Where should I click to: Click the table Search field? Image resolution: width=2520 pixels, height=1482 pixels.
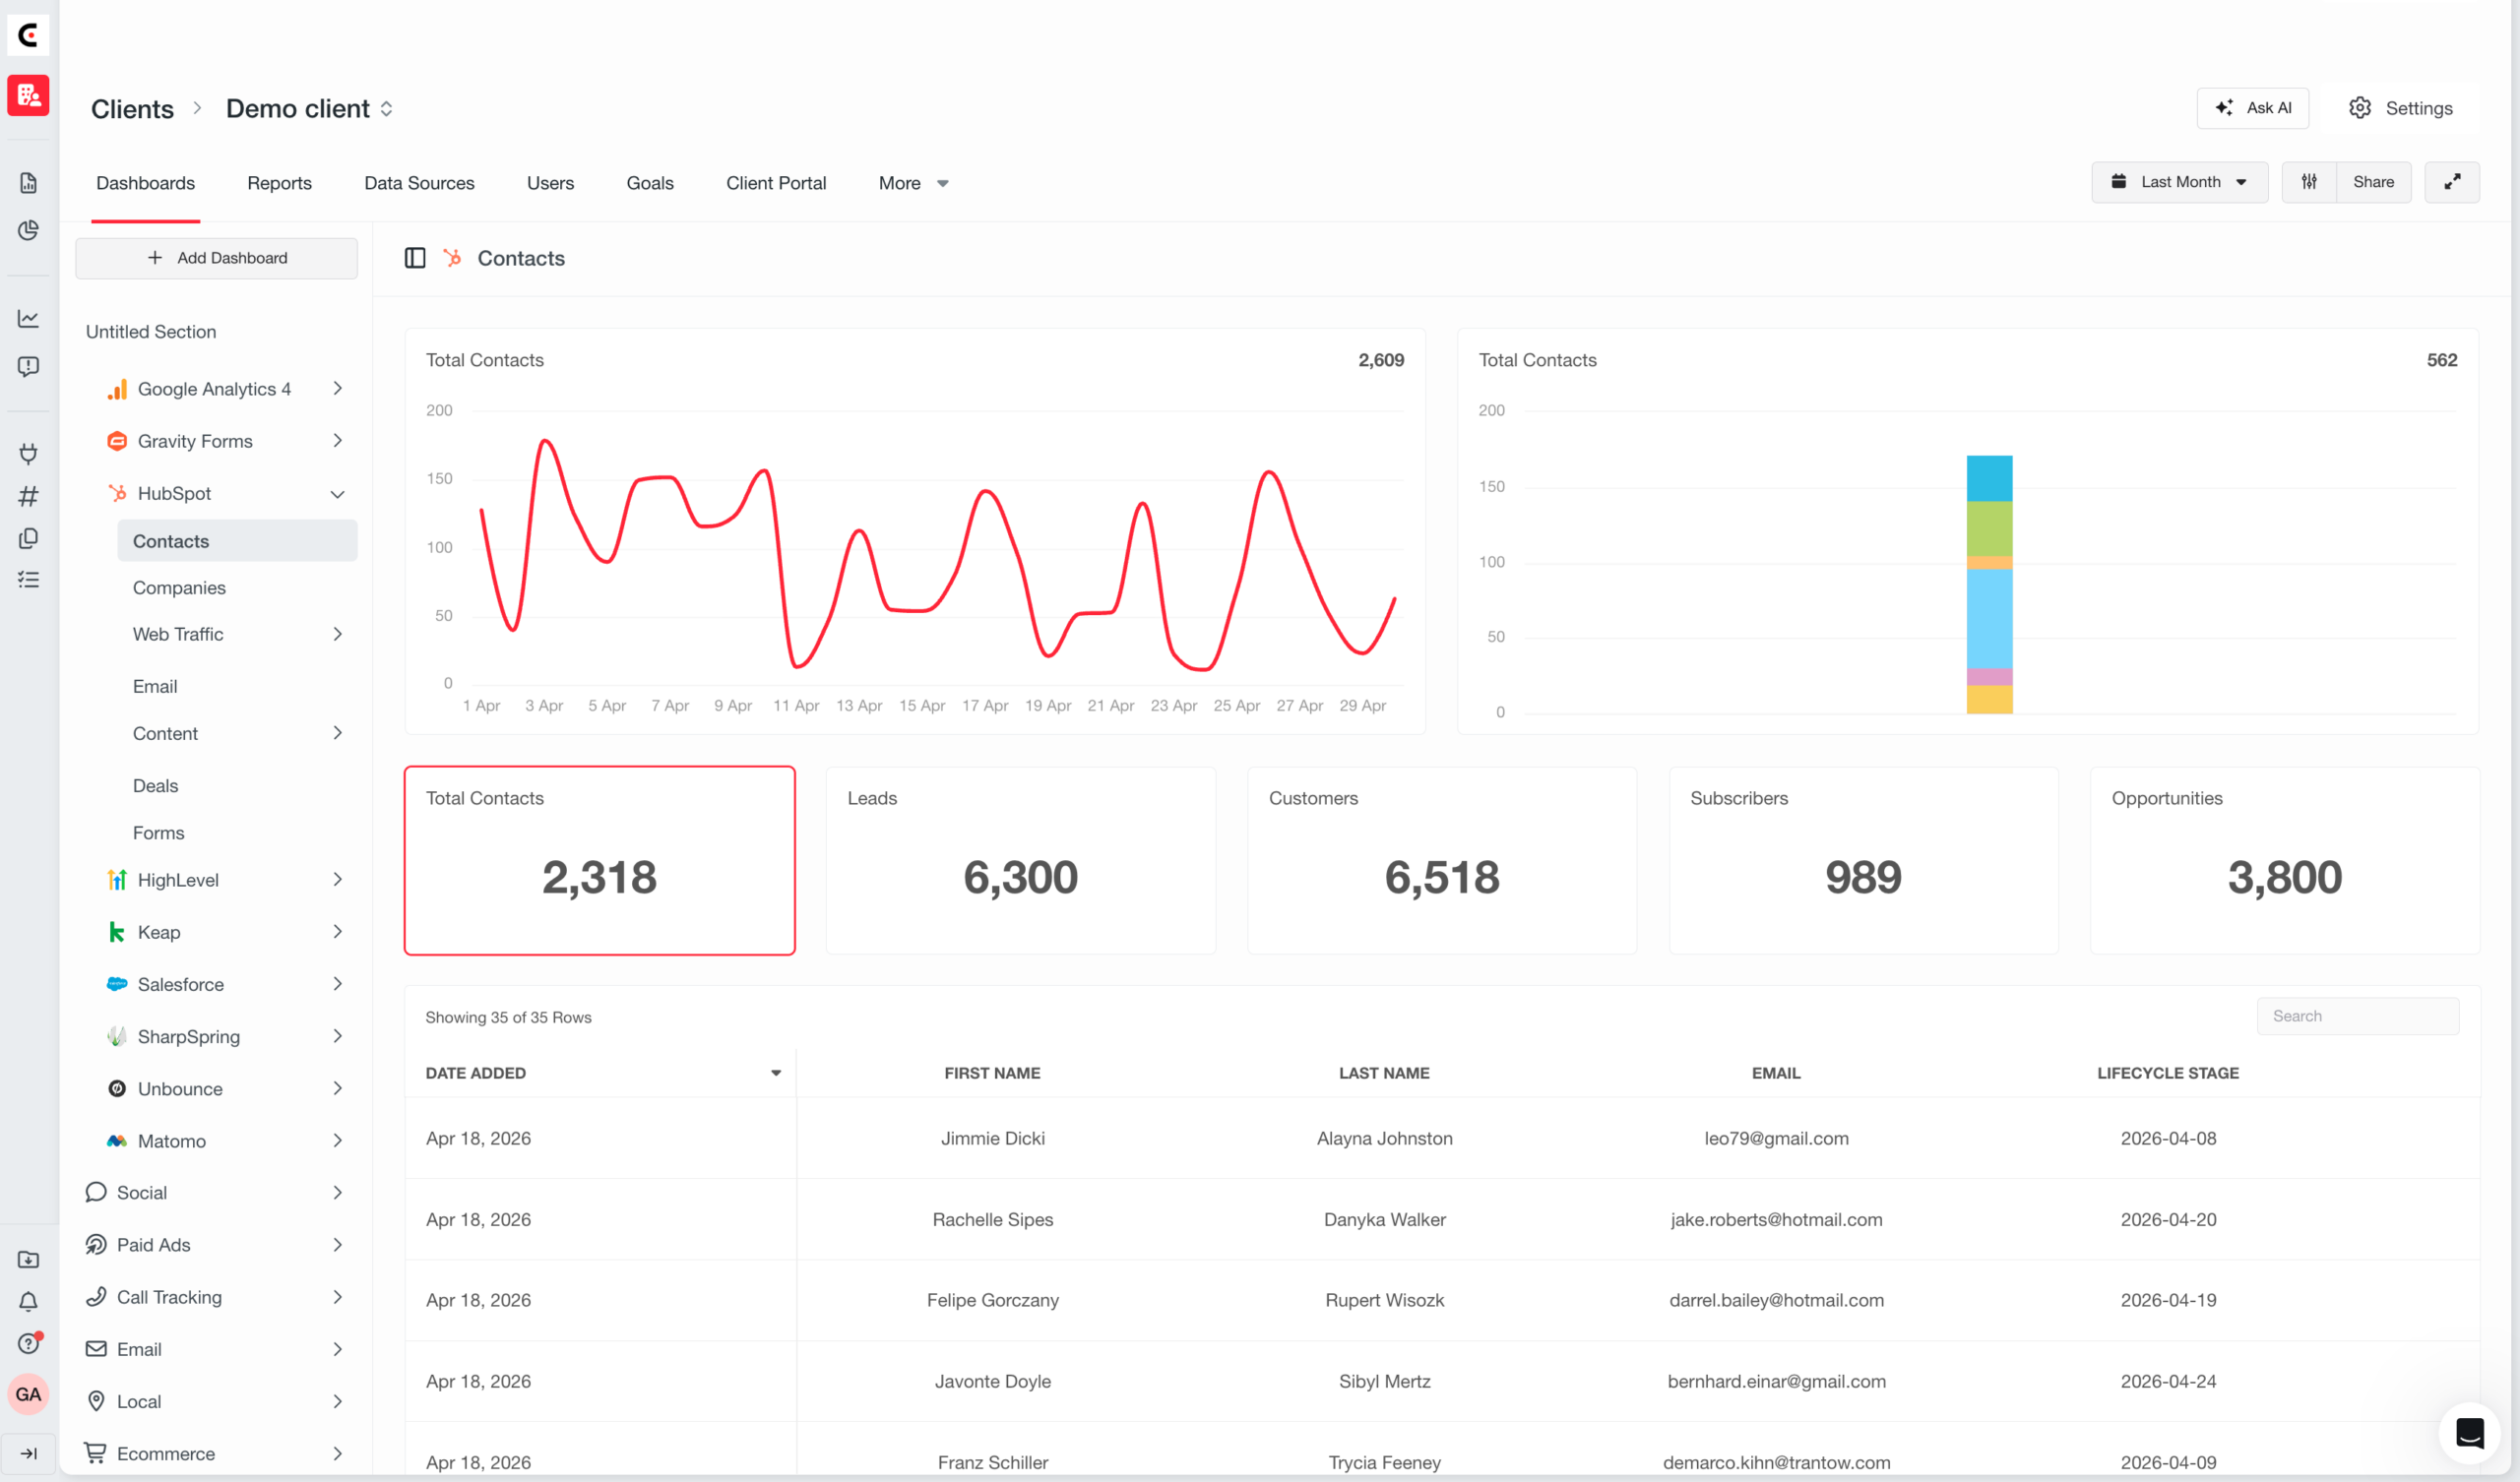point(2357,1016)
